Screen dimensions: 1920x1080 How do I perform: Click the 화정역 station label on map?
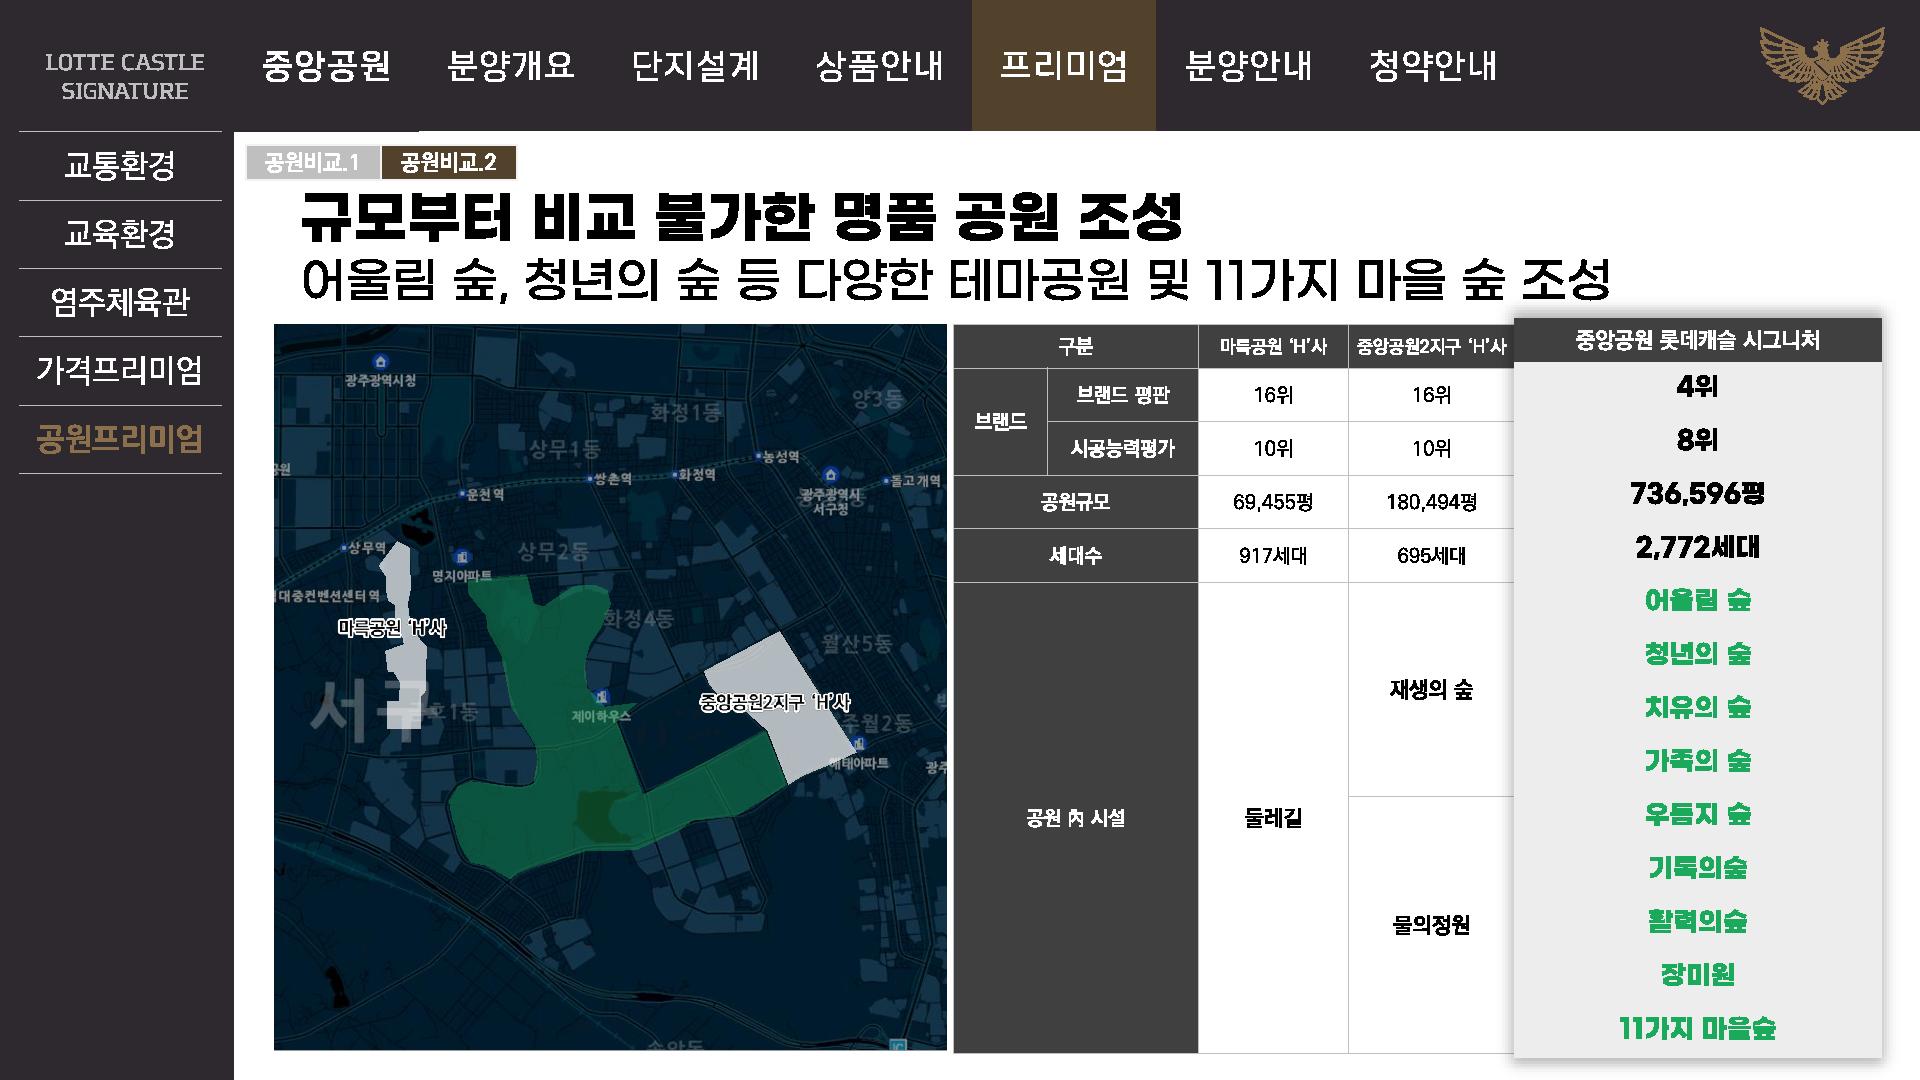tap(696, 475)
